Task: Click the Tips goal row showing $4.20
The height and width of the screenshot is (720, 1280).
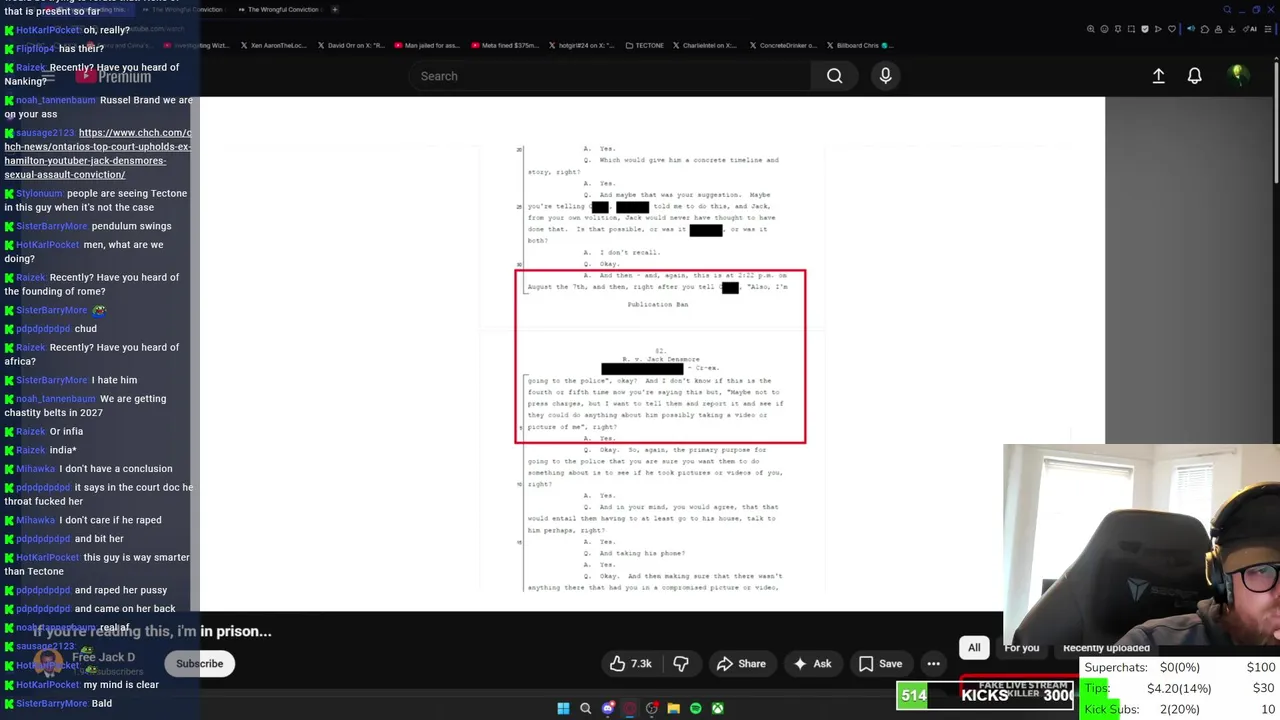Action: [x=1180, y=688]
